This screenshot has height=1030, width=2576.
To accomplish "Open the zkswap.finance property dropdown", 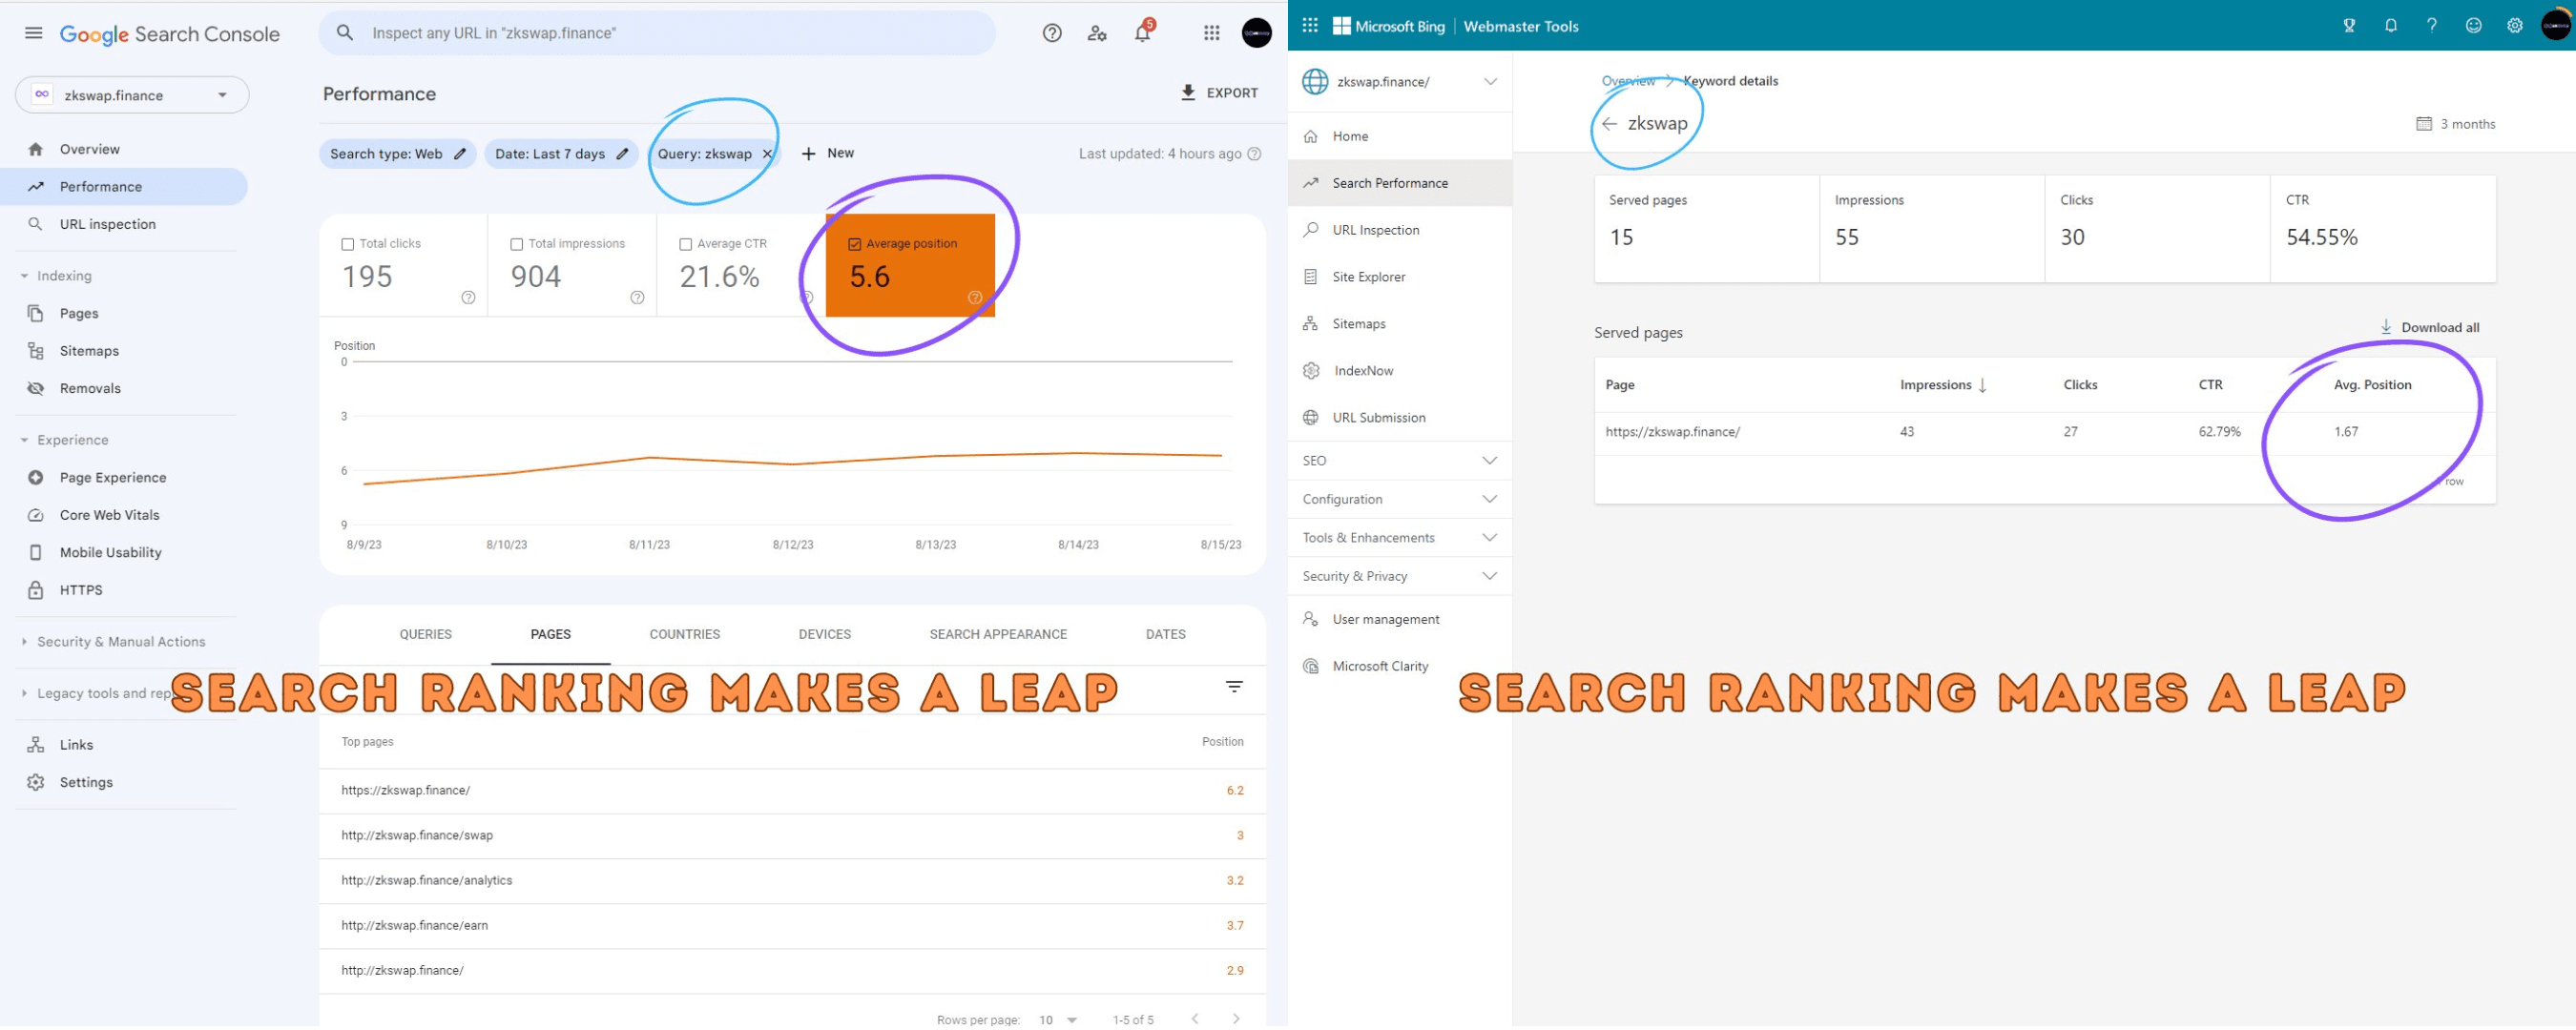I will 132,95.
